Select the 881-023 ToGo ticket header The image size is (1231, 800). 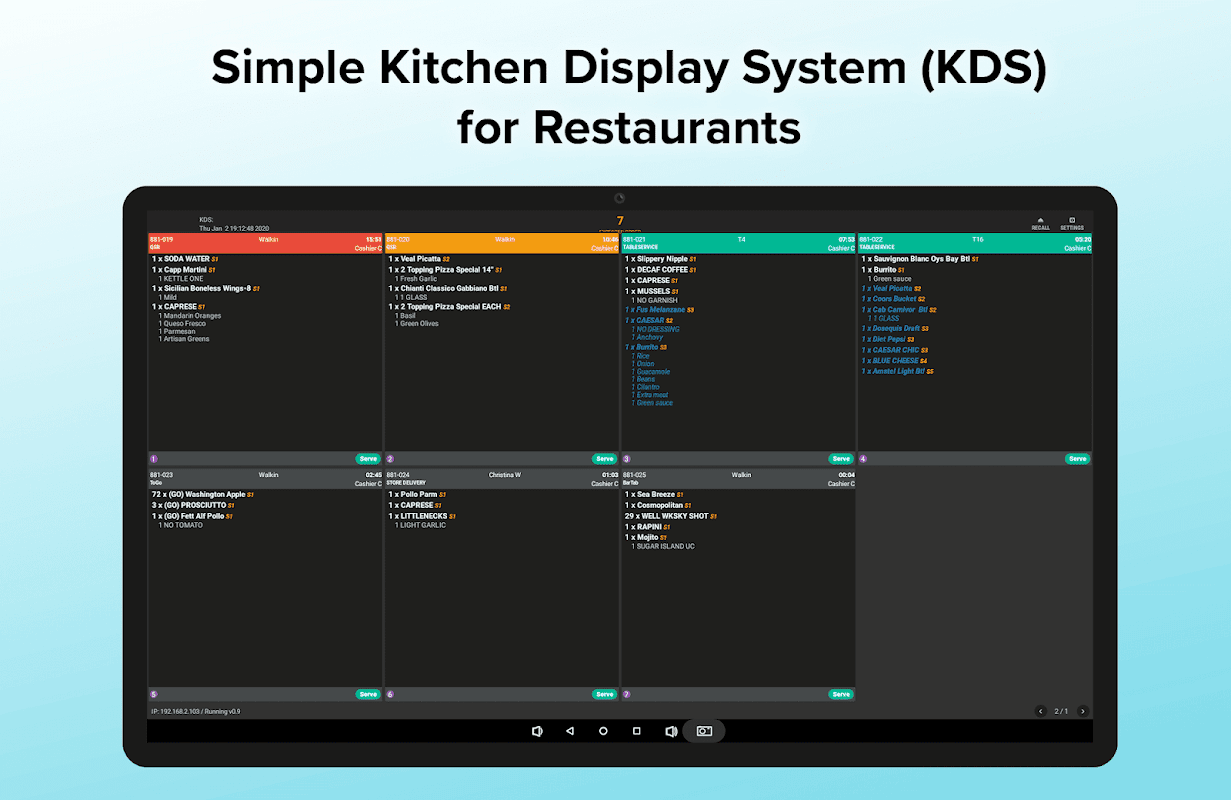[265, 479]
